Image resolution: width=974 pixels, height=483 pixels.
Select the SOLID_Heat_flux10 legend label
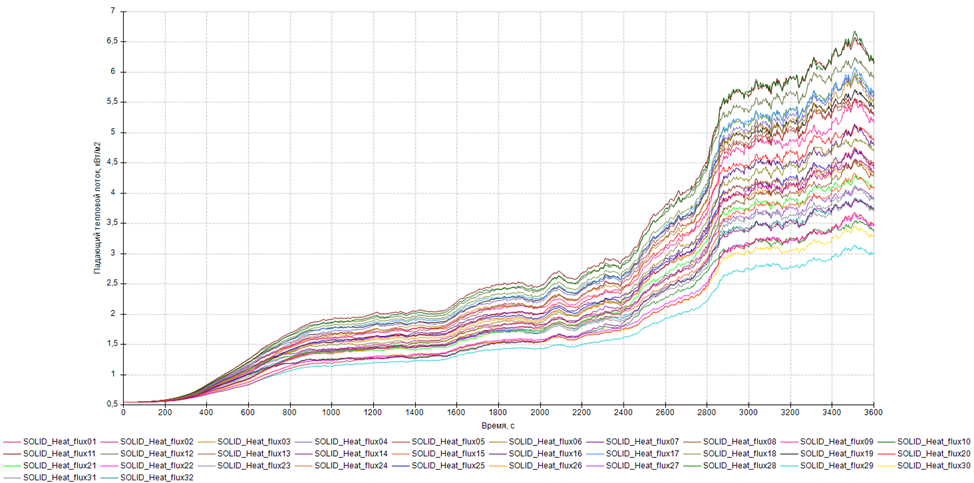932,441
